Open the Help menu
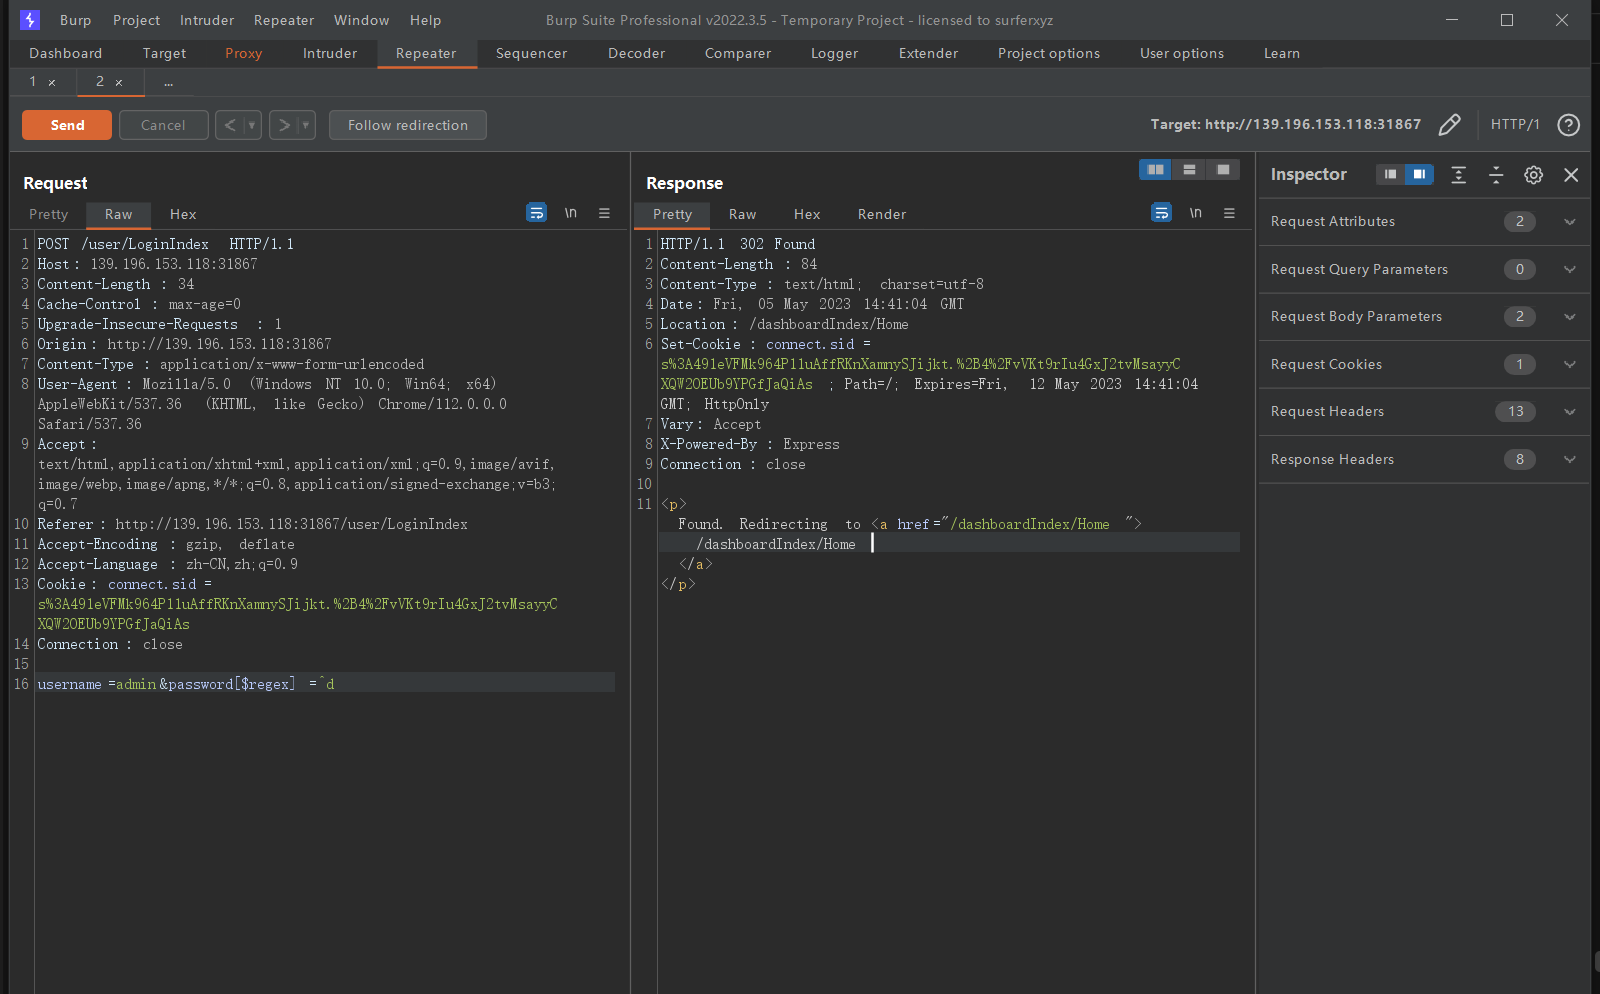 click(425, 20)
